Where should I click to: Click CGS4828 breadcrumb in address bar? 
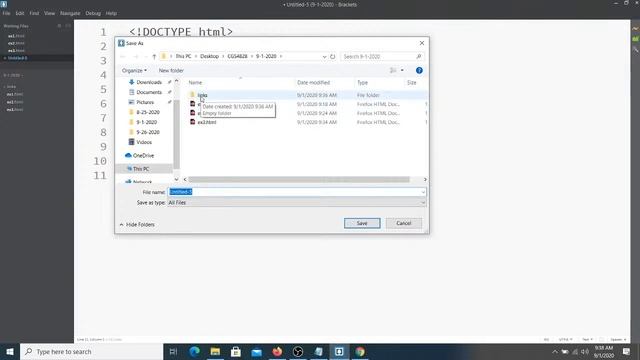pos(238,56)
